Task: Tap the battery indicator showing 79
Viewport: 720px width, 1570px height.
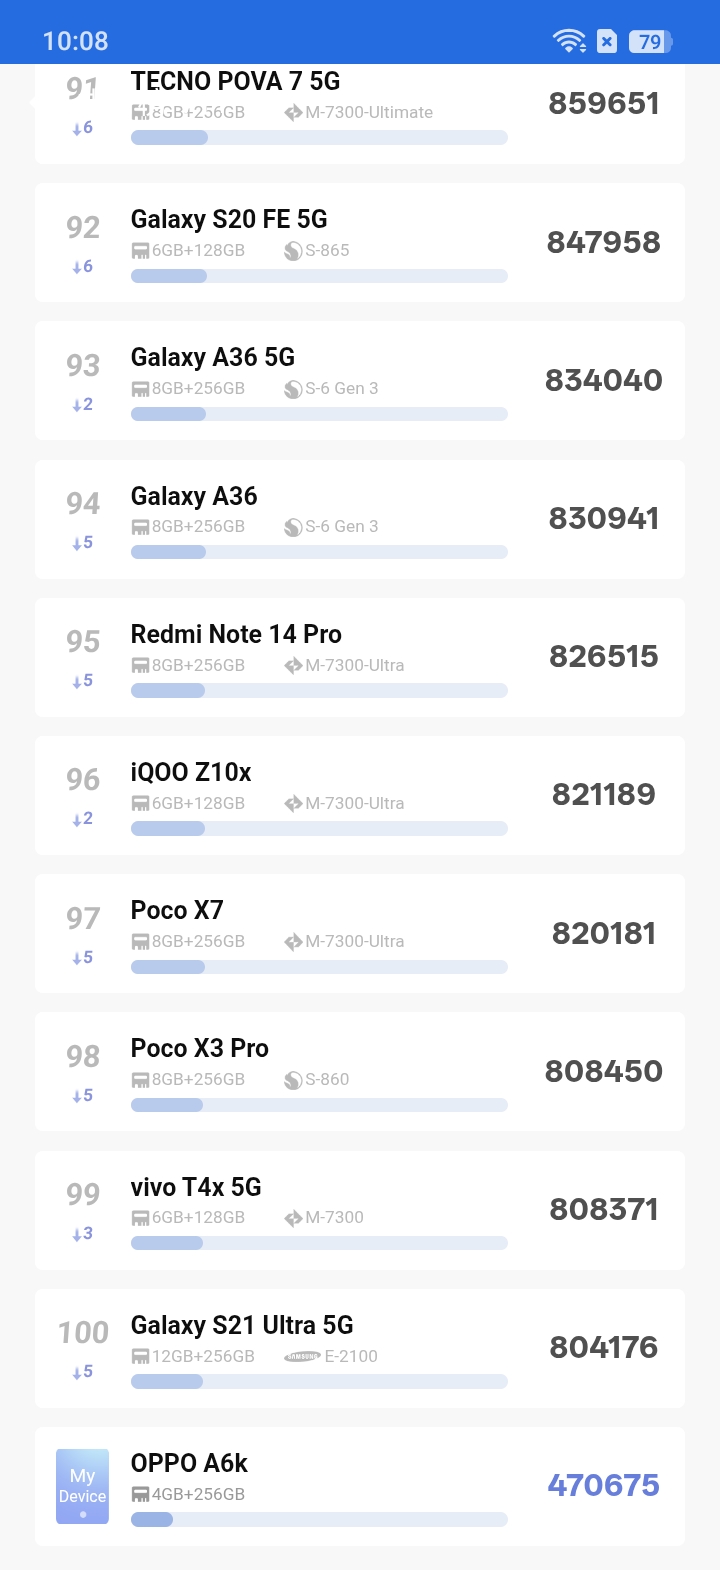Action: 650,41
